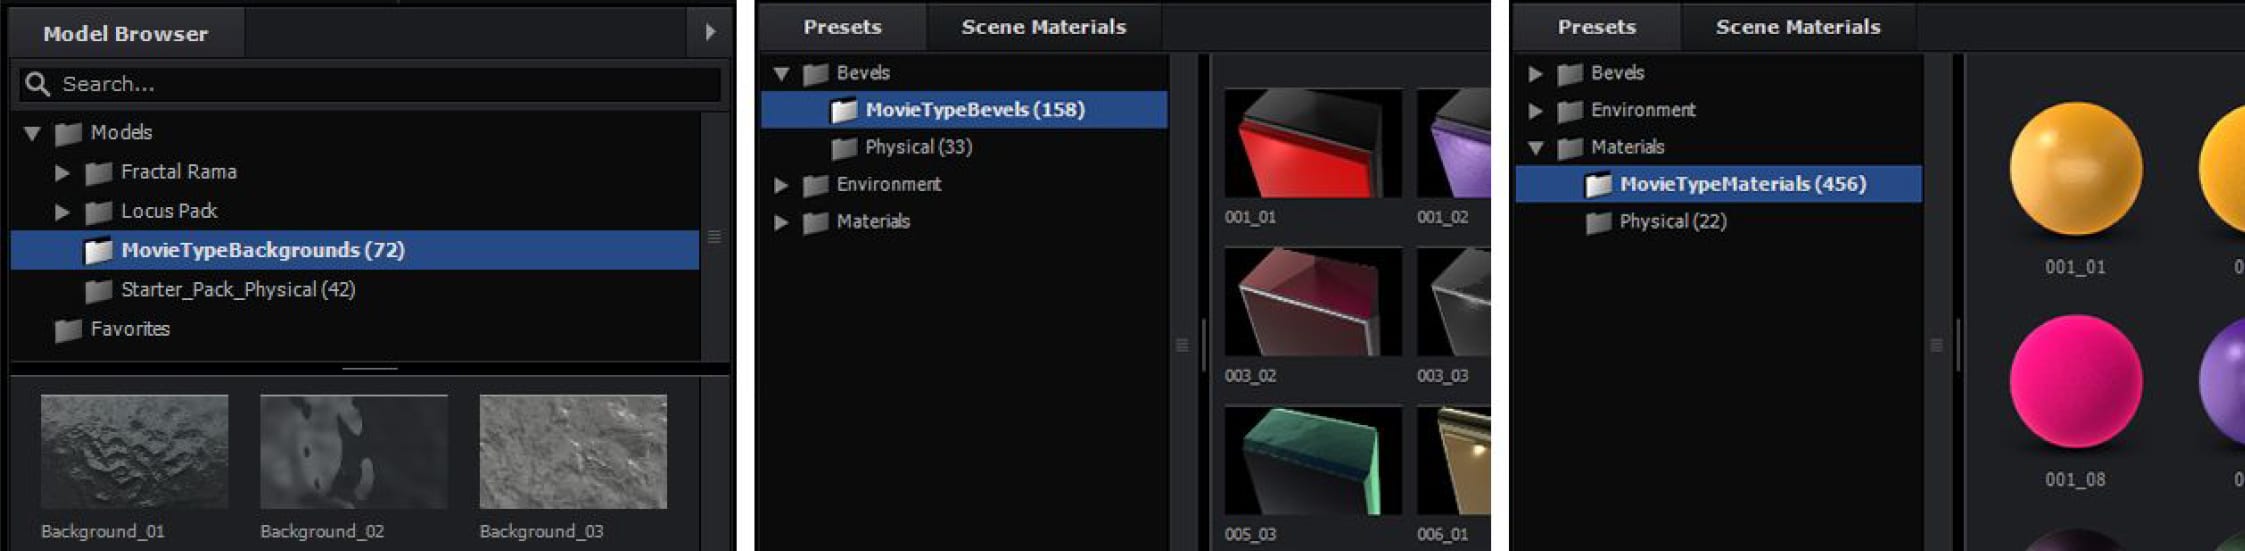Select the Physical (33) bevels folder
The image size is (2245, 551).
(x=917, y=147)
